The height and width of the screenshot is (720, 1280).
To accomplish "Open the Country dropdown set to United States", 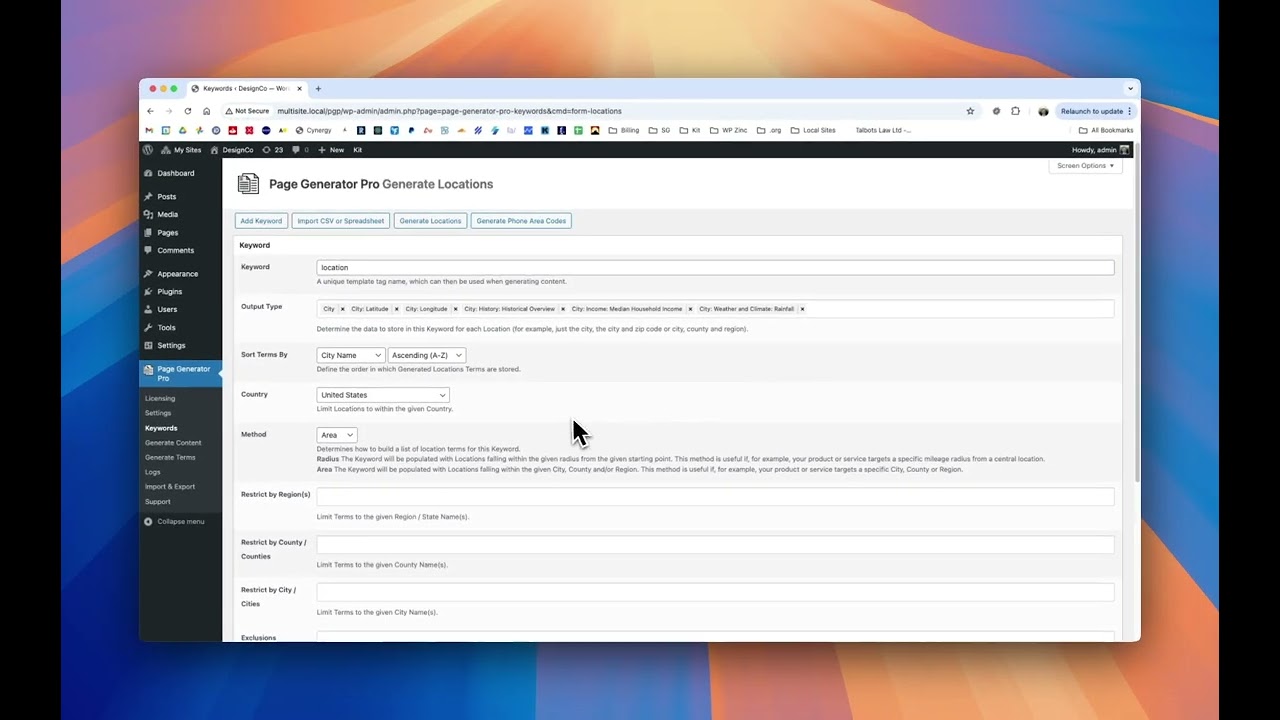I will point(383,395).
